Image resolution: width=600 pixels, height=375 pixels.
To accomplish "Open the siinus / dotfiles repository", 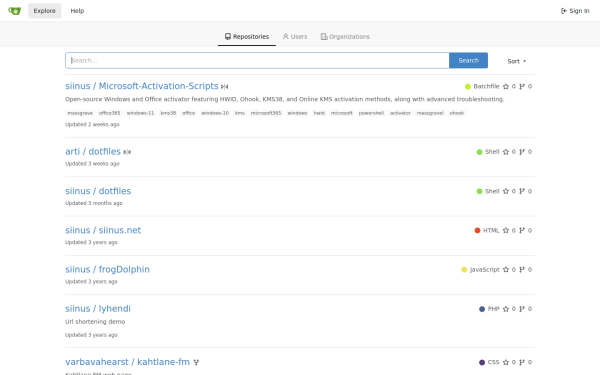I will [x=98, y=191].
